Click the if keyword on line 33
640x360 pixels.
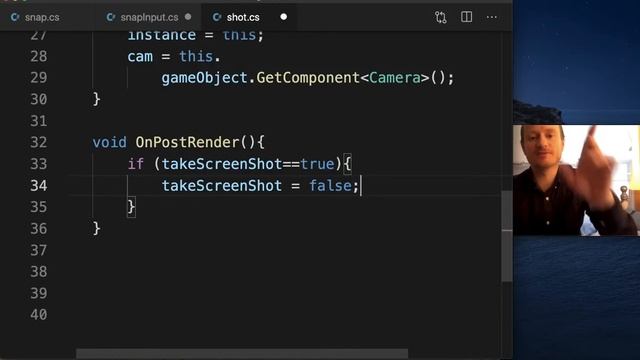coord(136,164)
